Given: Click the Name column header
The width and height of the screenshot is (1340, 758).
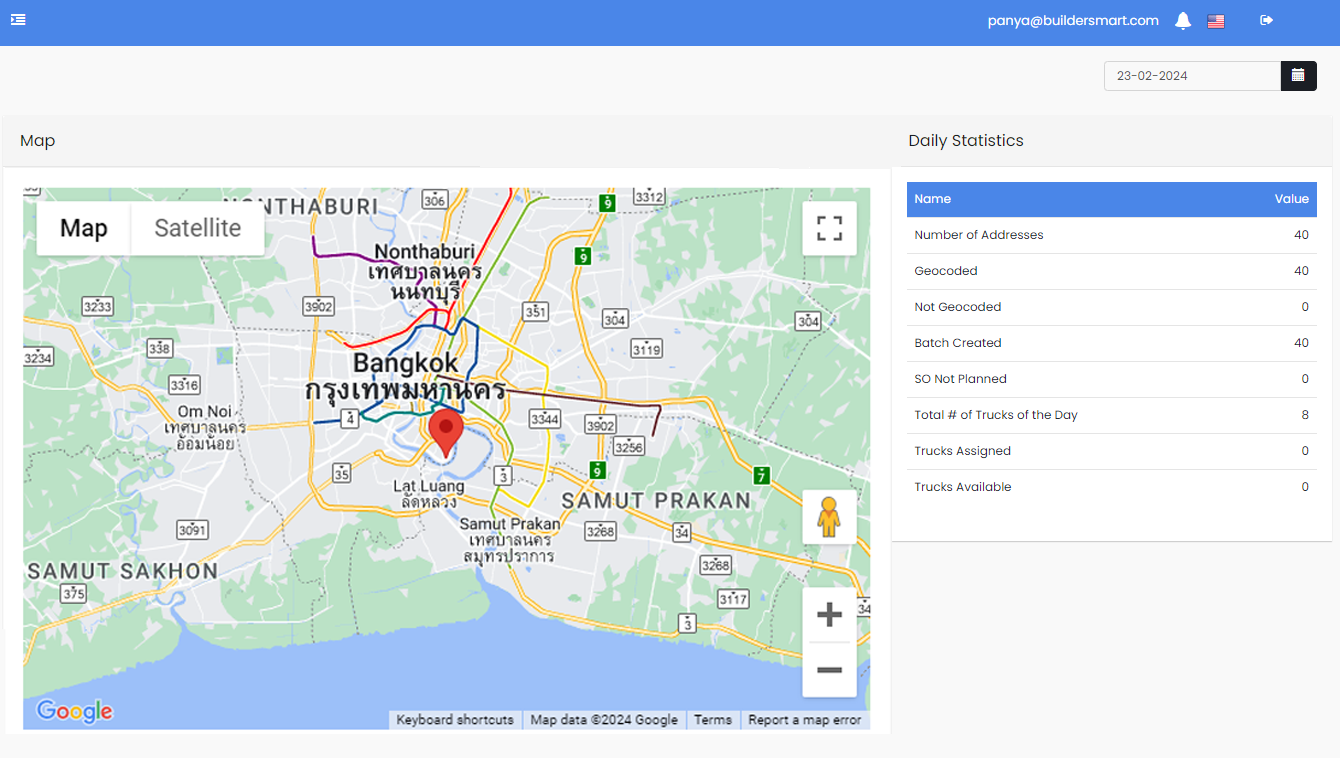Looking at the screenshot, I should [933, 199].
